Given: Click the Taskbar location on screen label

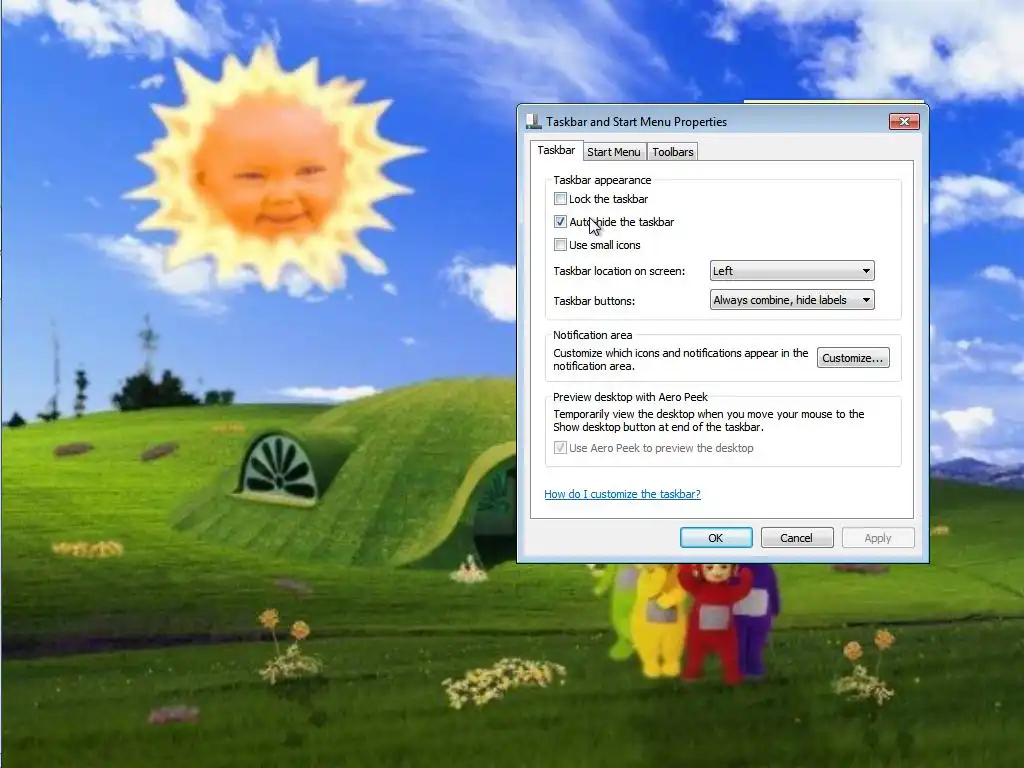Looking at the screenshot, I should pos(619,271).
